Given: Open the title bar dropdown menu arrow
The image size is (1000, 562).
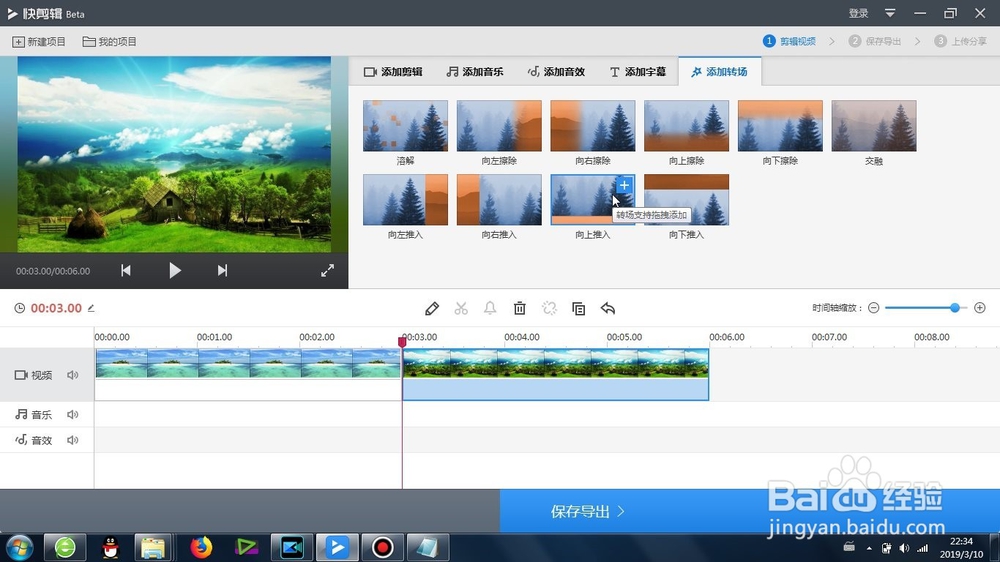Looking at the screenshot, I should click(x=890, y=13).
